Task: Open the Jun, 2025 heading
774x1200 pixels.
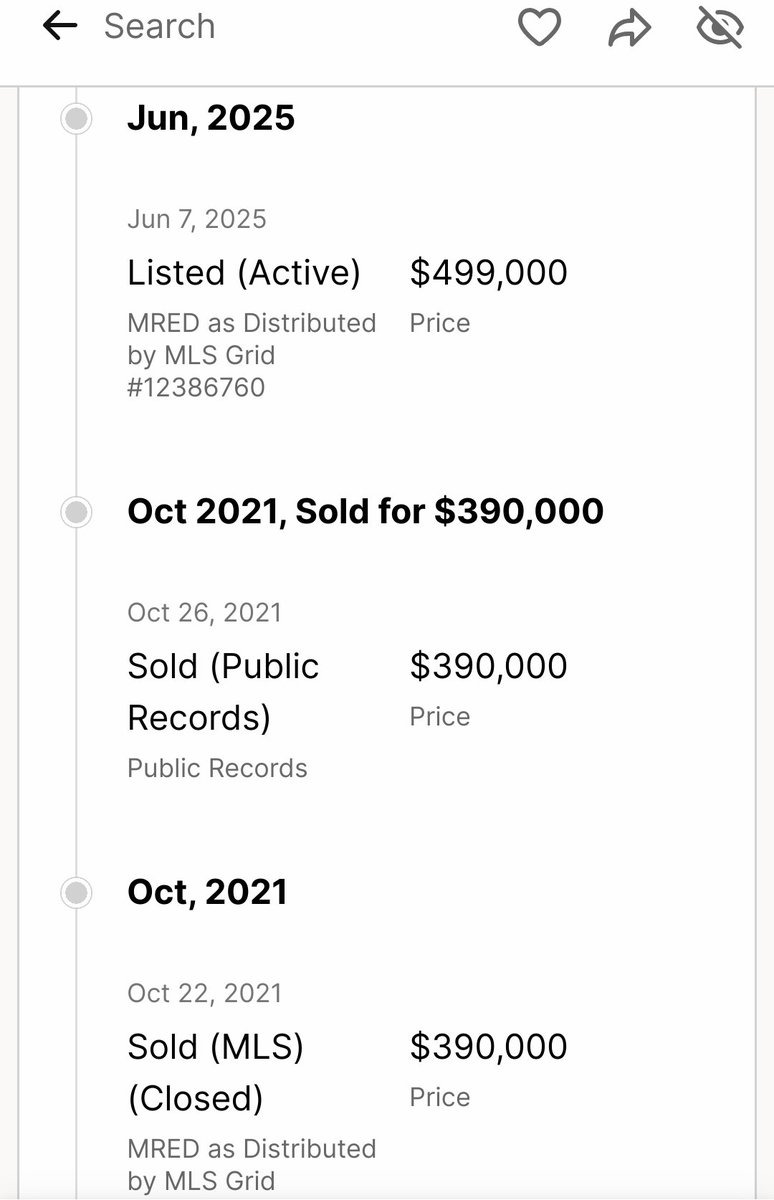Action: 211,118
